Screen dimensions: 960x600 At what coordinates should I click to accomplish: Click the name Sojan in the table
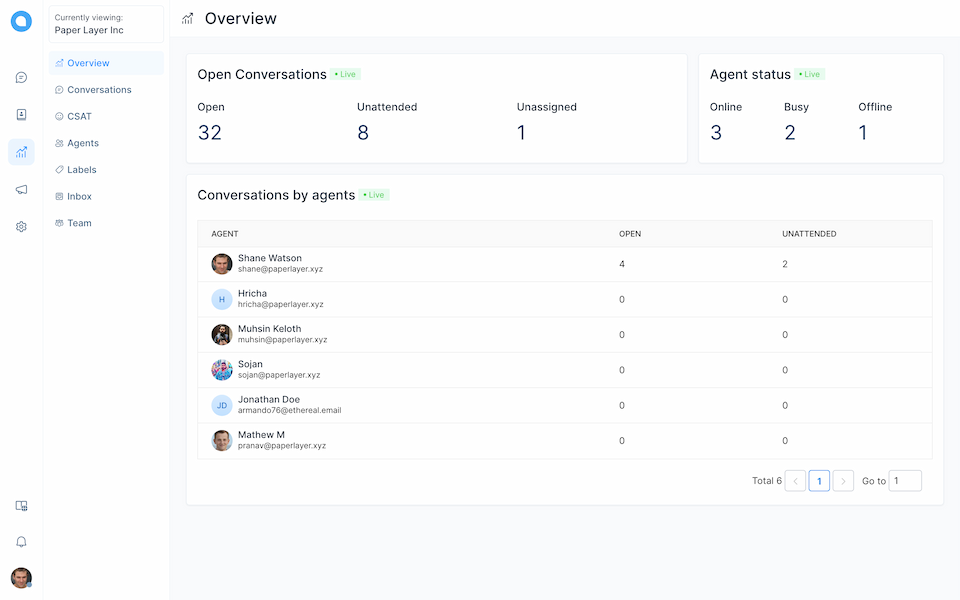(x=250, y=364)
